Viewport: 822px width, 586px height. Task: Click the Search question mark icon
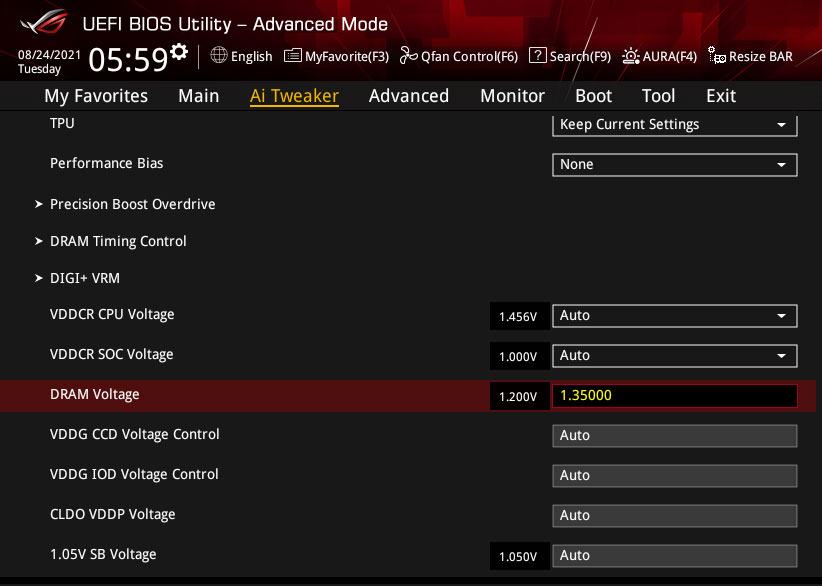[x=537, y=56]
